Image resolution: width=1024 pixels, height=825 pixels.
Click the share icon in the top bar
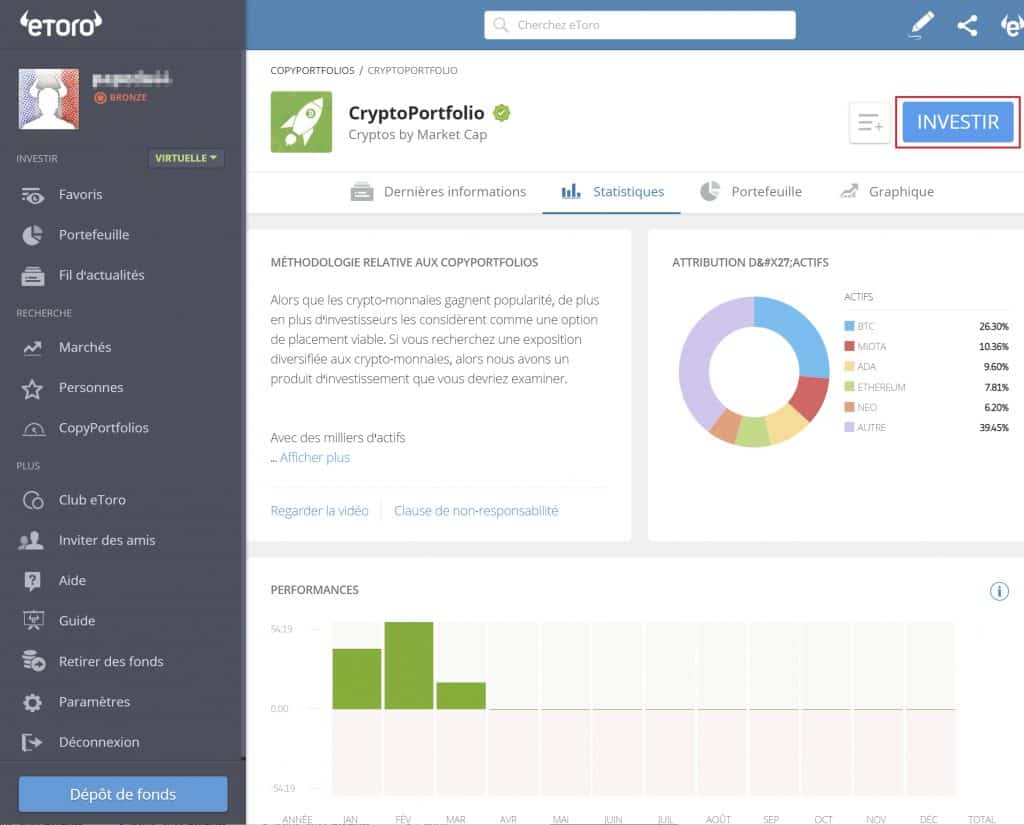click(966, 25)
